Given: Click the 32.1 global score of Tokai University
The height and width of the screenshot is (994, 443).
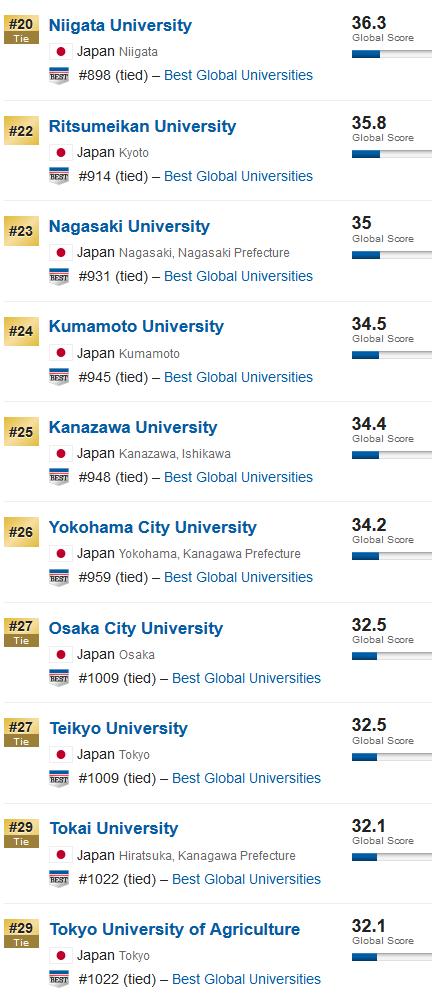Looking at the screenshot, I should (x=369, y=826).
